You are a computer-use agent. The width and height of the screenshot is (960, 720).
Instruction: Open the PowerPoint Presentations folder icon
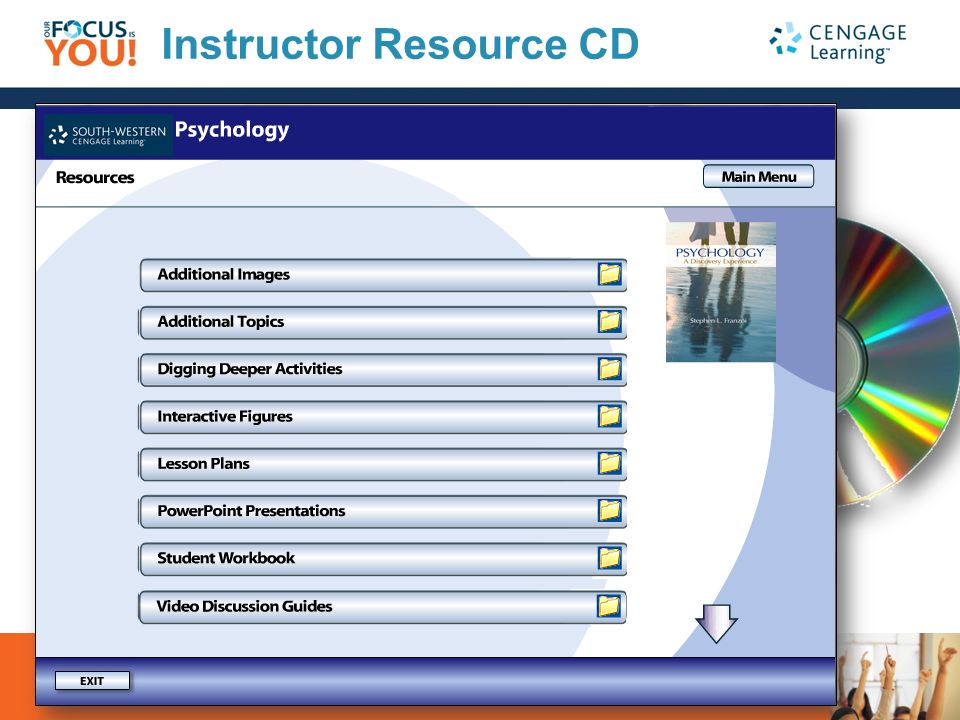610,511
